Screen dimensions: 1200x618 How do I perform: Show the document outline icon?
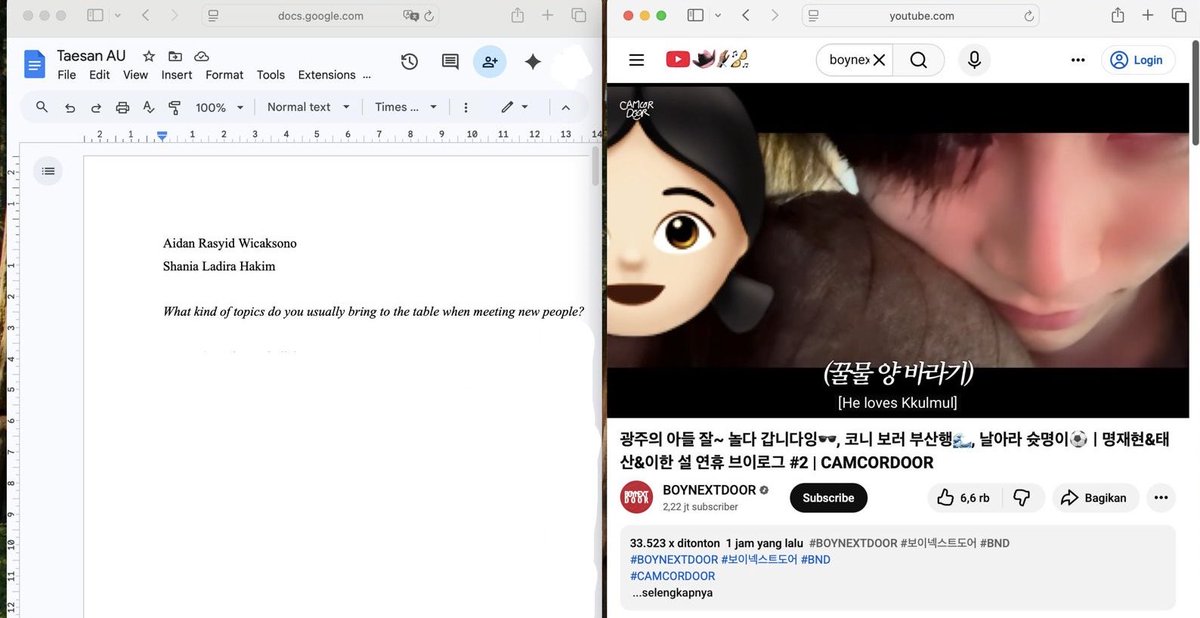[x=48, y=171]
